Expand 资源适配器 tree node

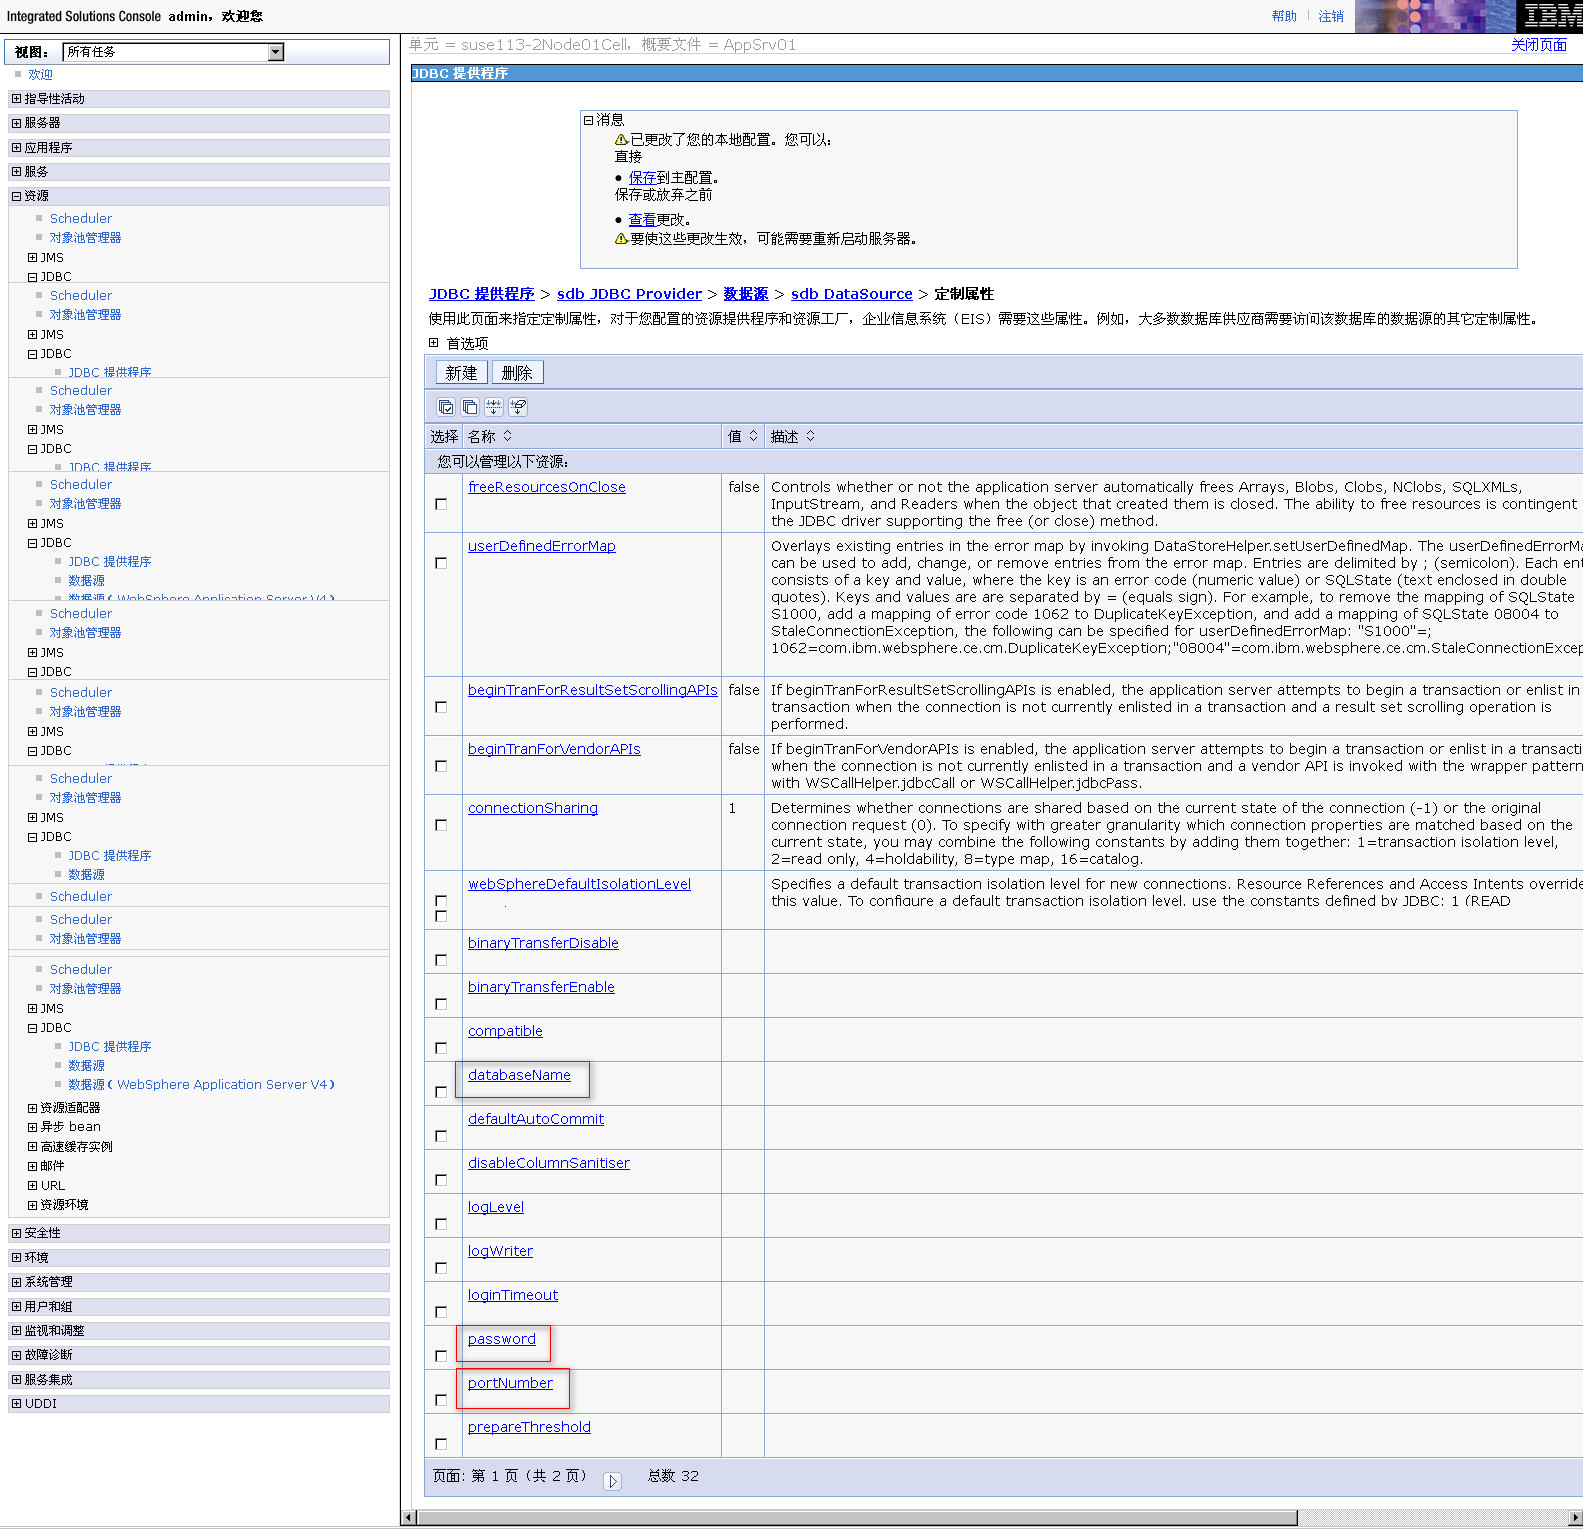[x=32, y=1108]
